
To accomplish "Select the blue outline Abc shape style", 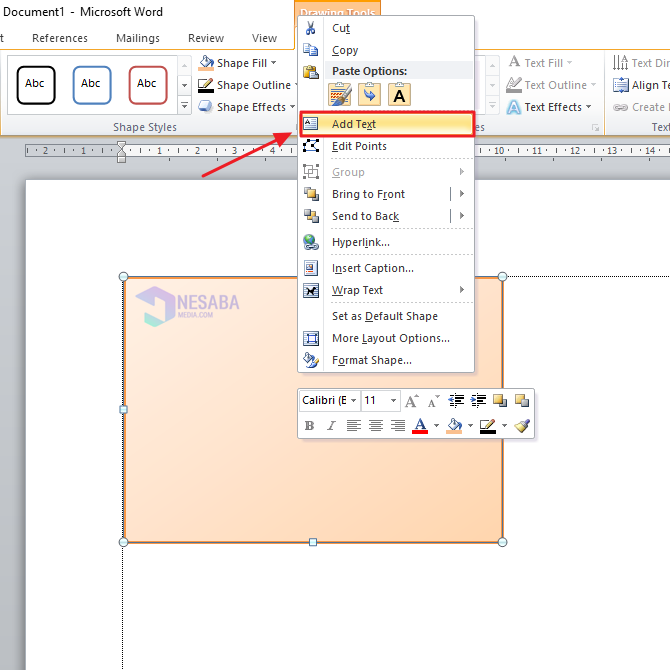I will coord(92,85).
